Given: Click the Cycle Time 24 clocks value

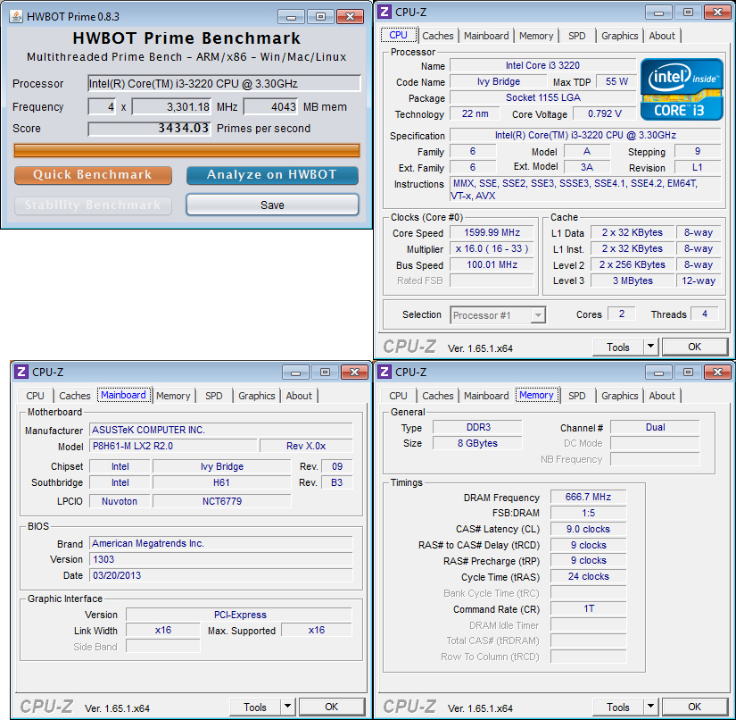Looking at the screenshot, I should click(588, 576).
